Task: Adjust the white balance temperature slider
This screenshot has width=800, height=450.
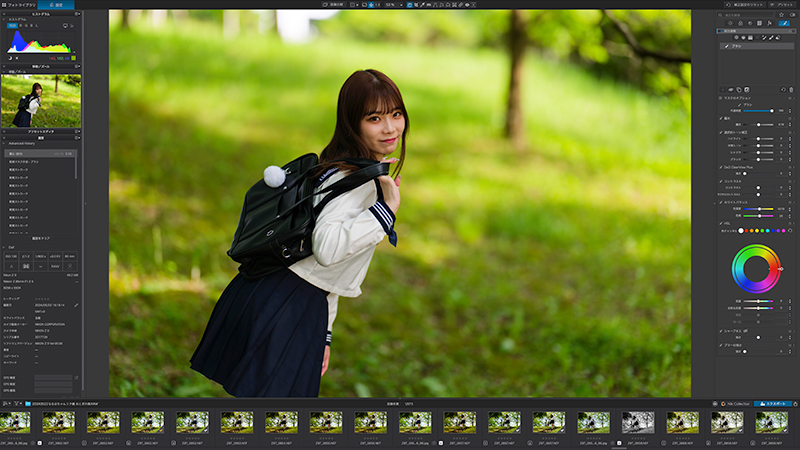Action: 759,209
